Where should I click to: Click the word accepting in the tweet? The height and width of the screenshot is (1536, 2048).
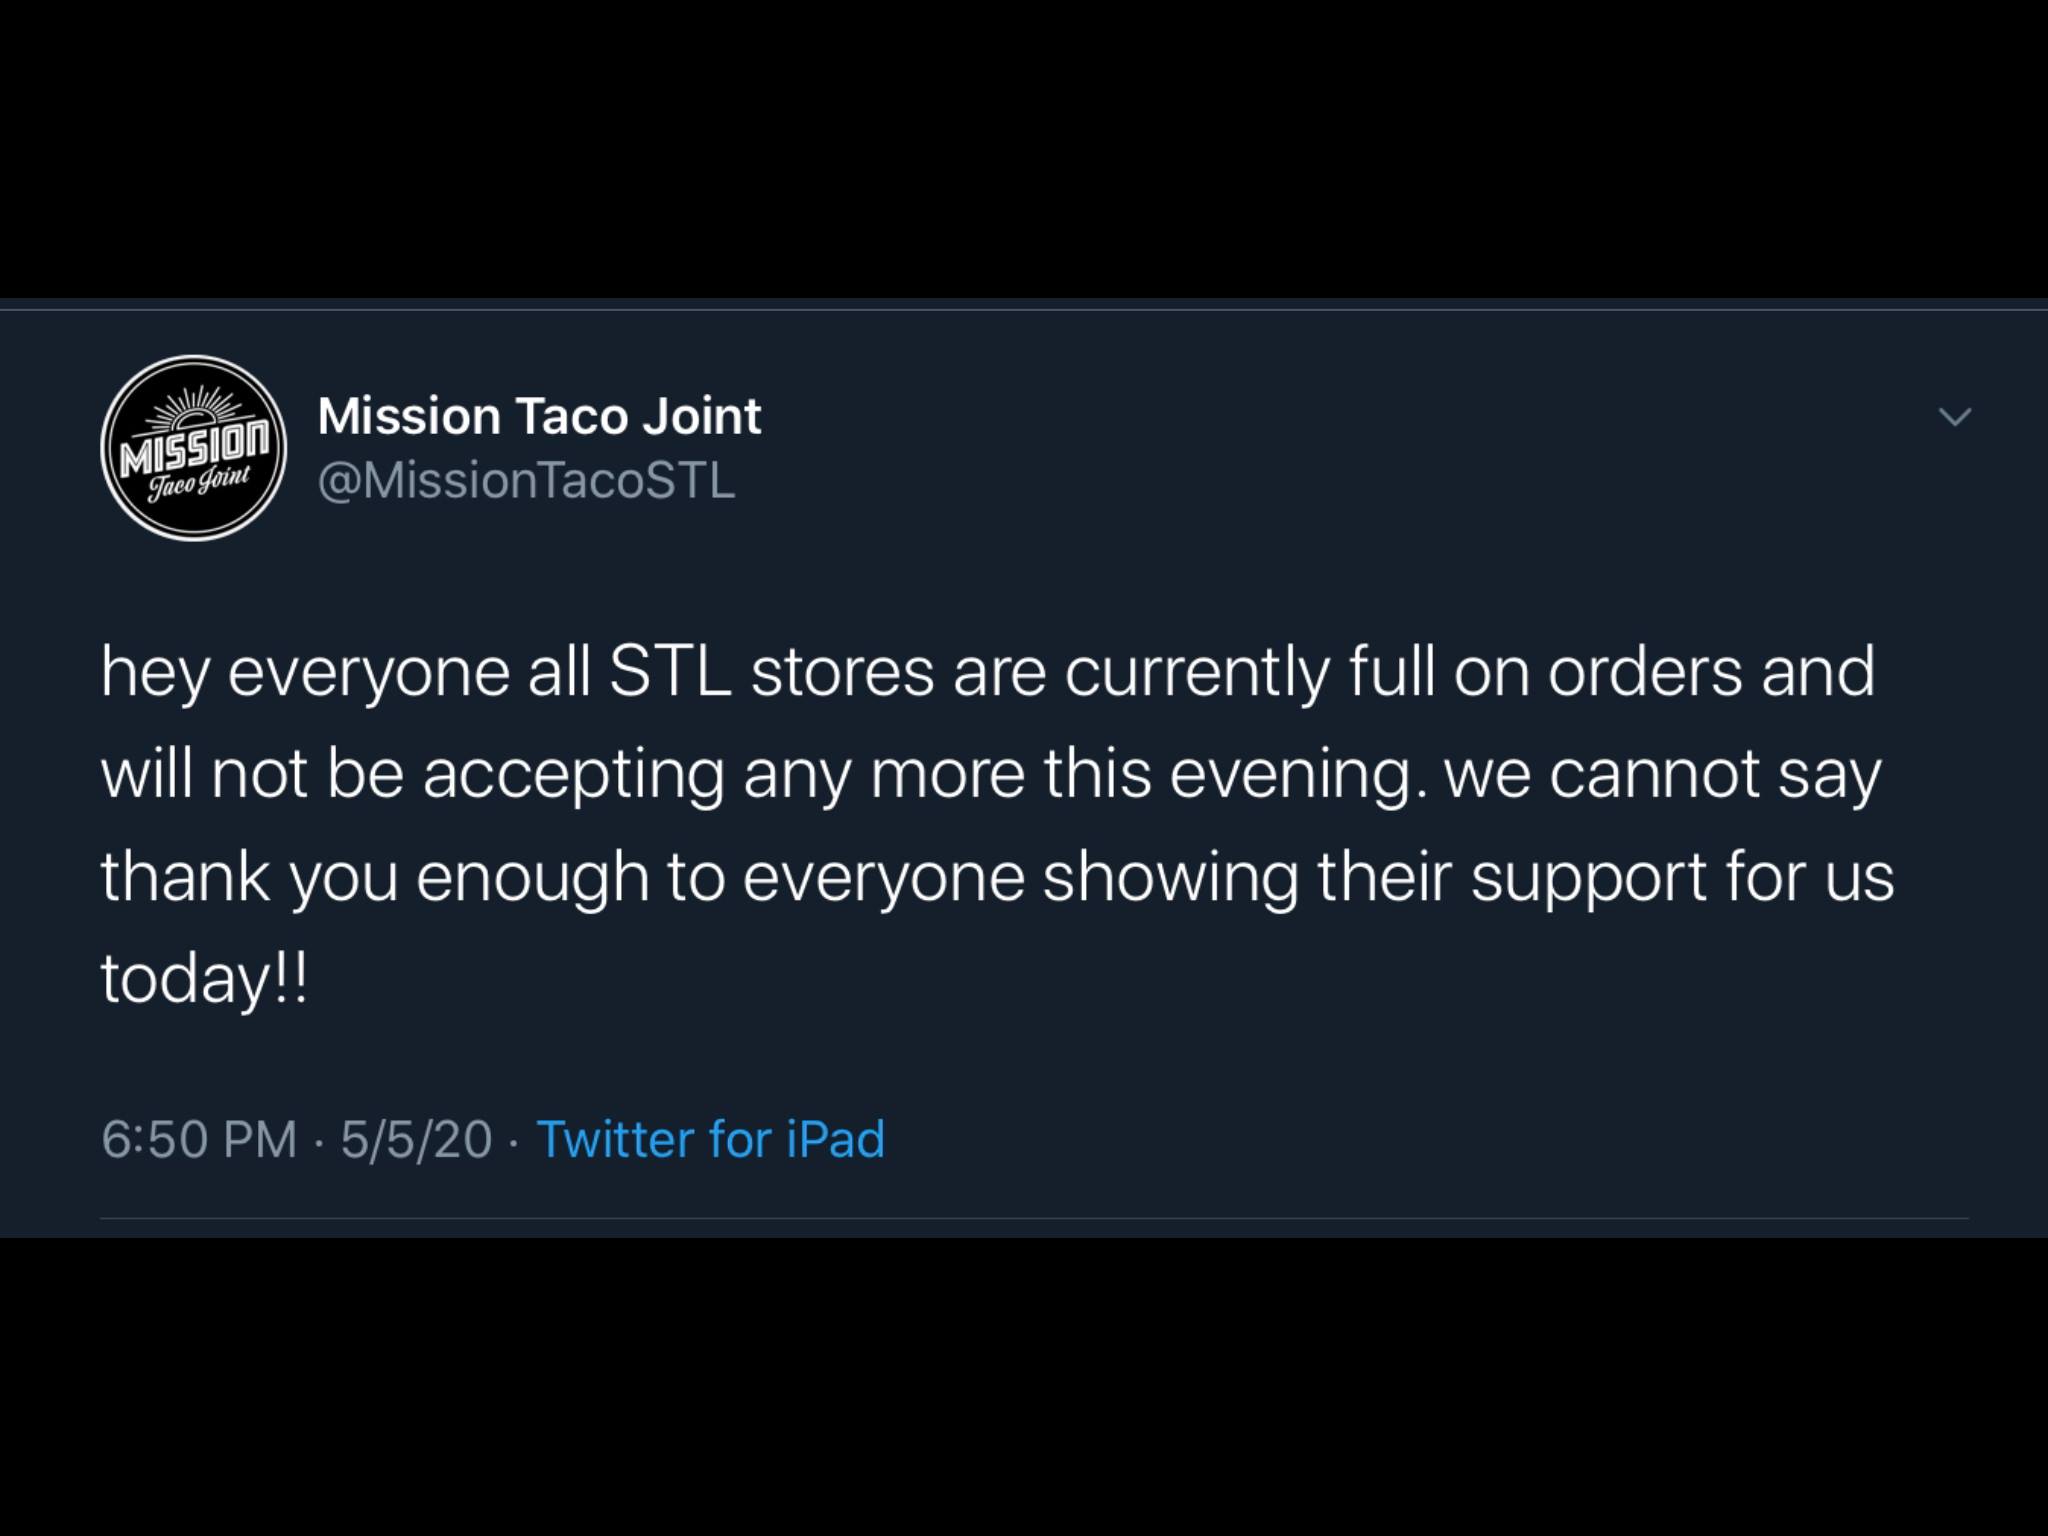coord(574,776)
